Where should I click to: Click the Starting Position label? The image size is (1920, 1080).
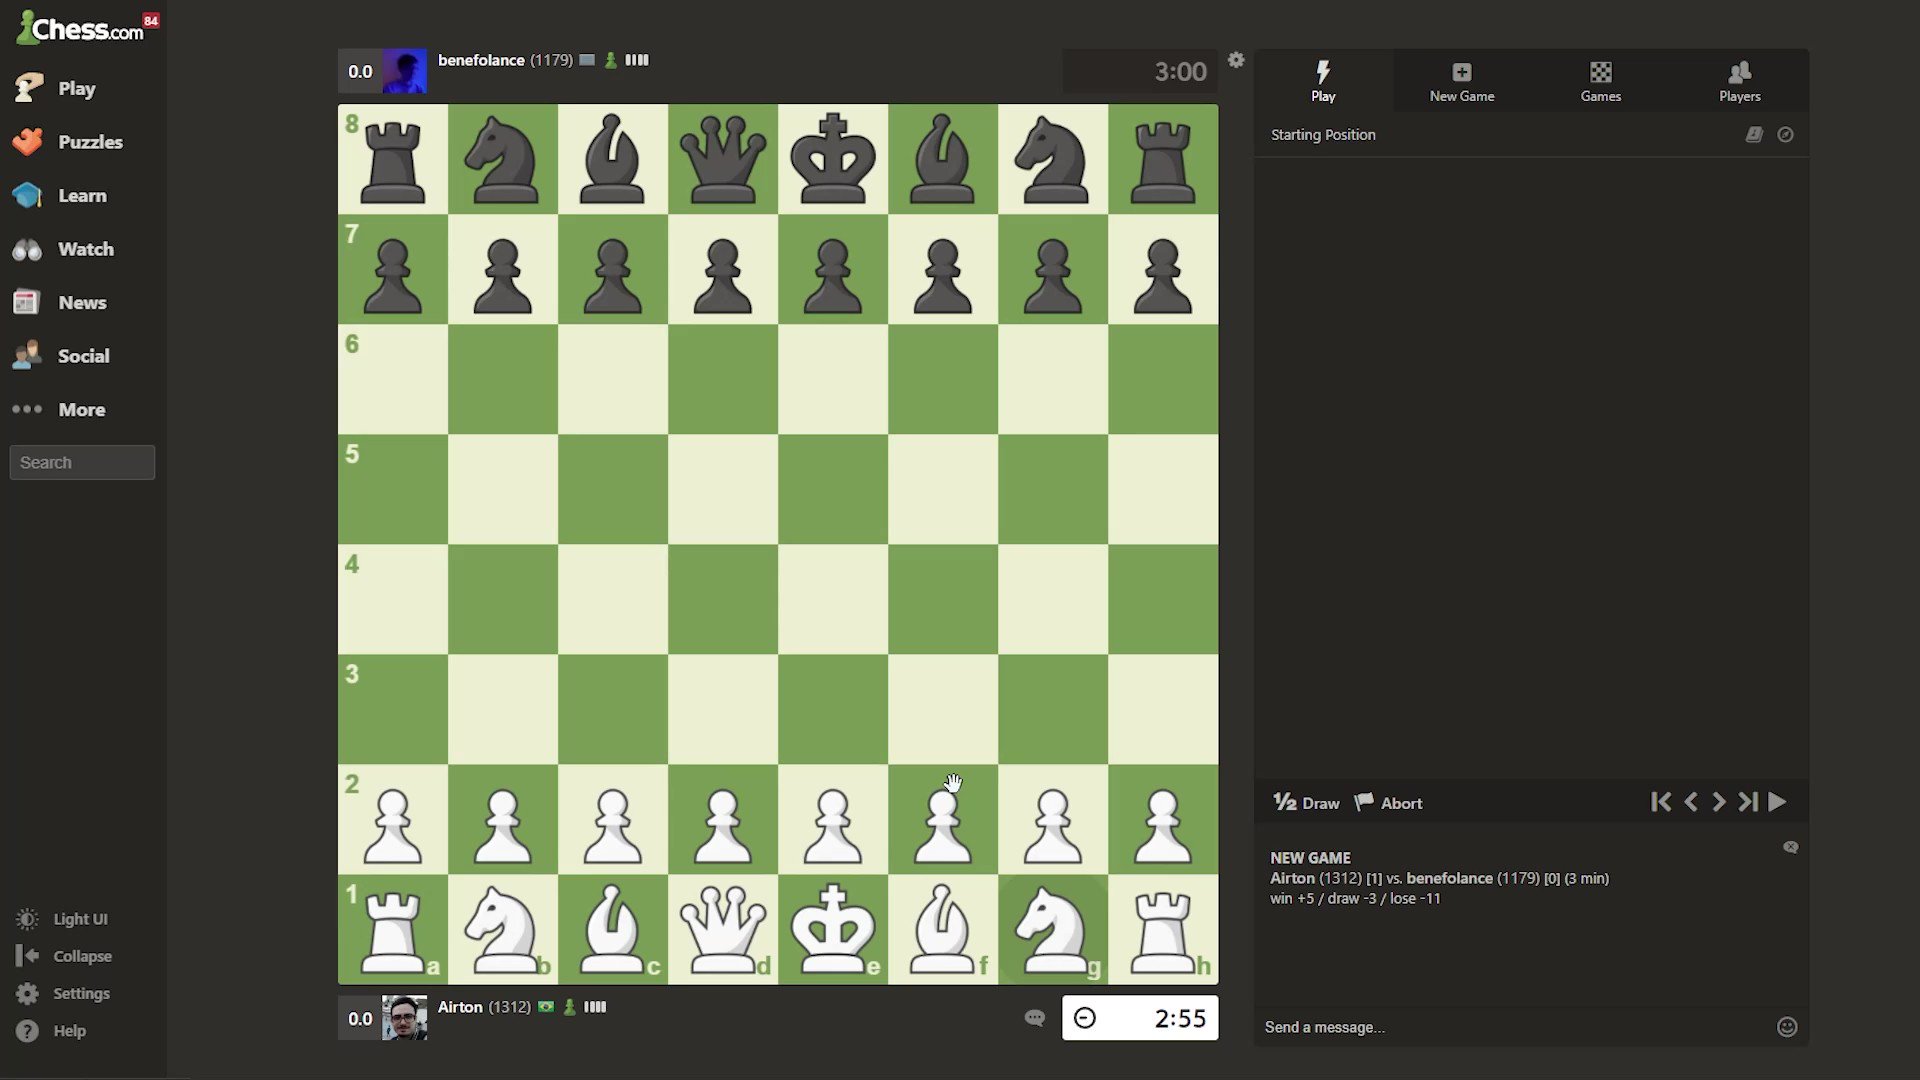1323,134
